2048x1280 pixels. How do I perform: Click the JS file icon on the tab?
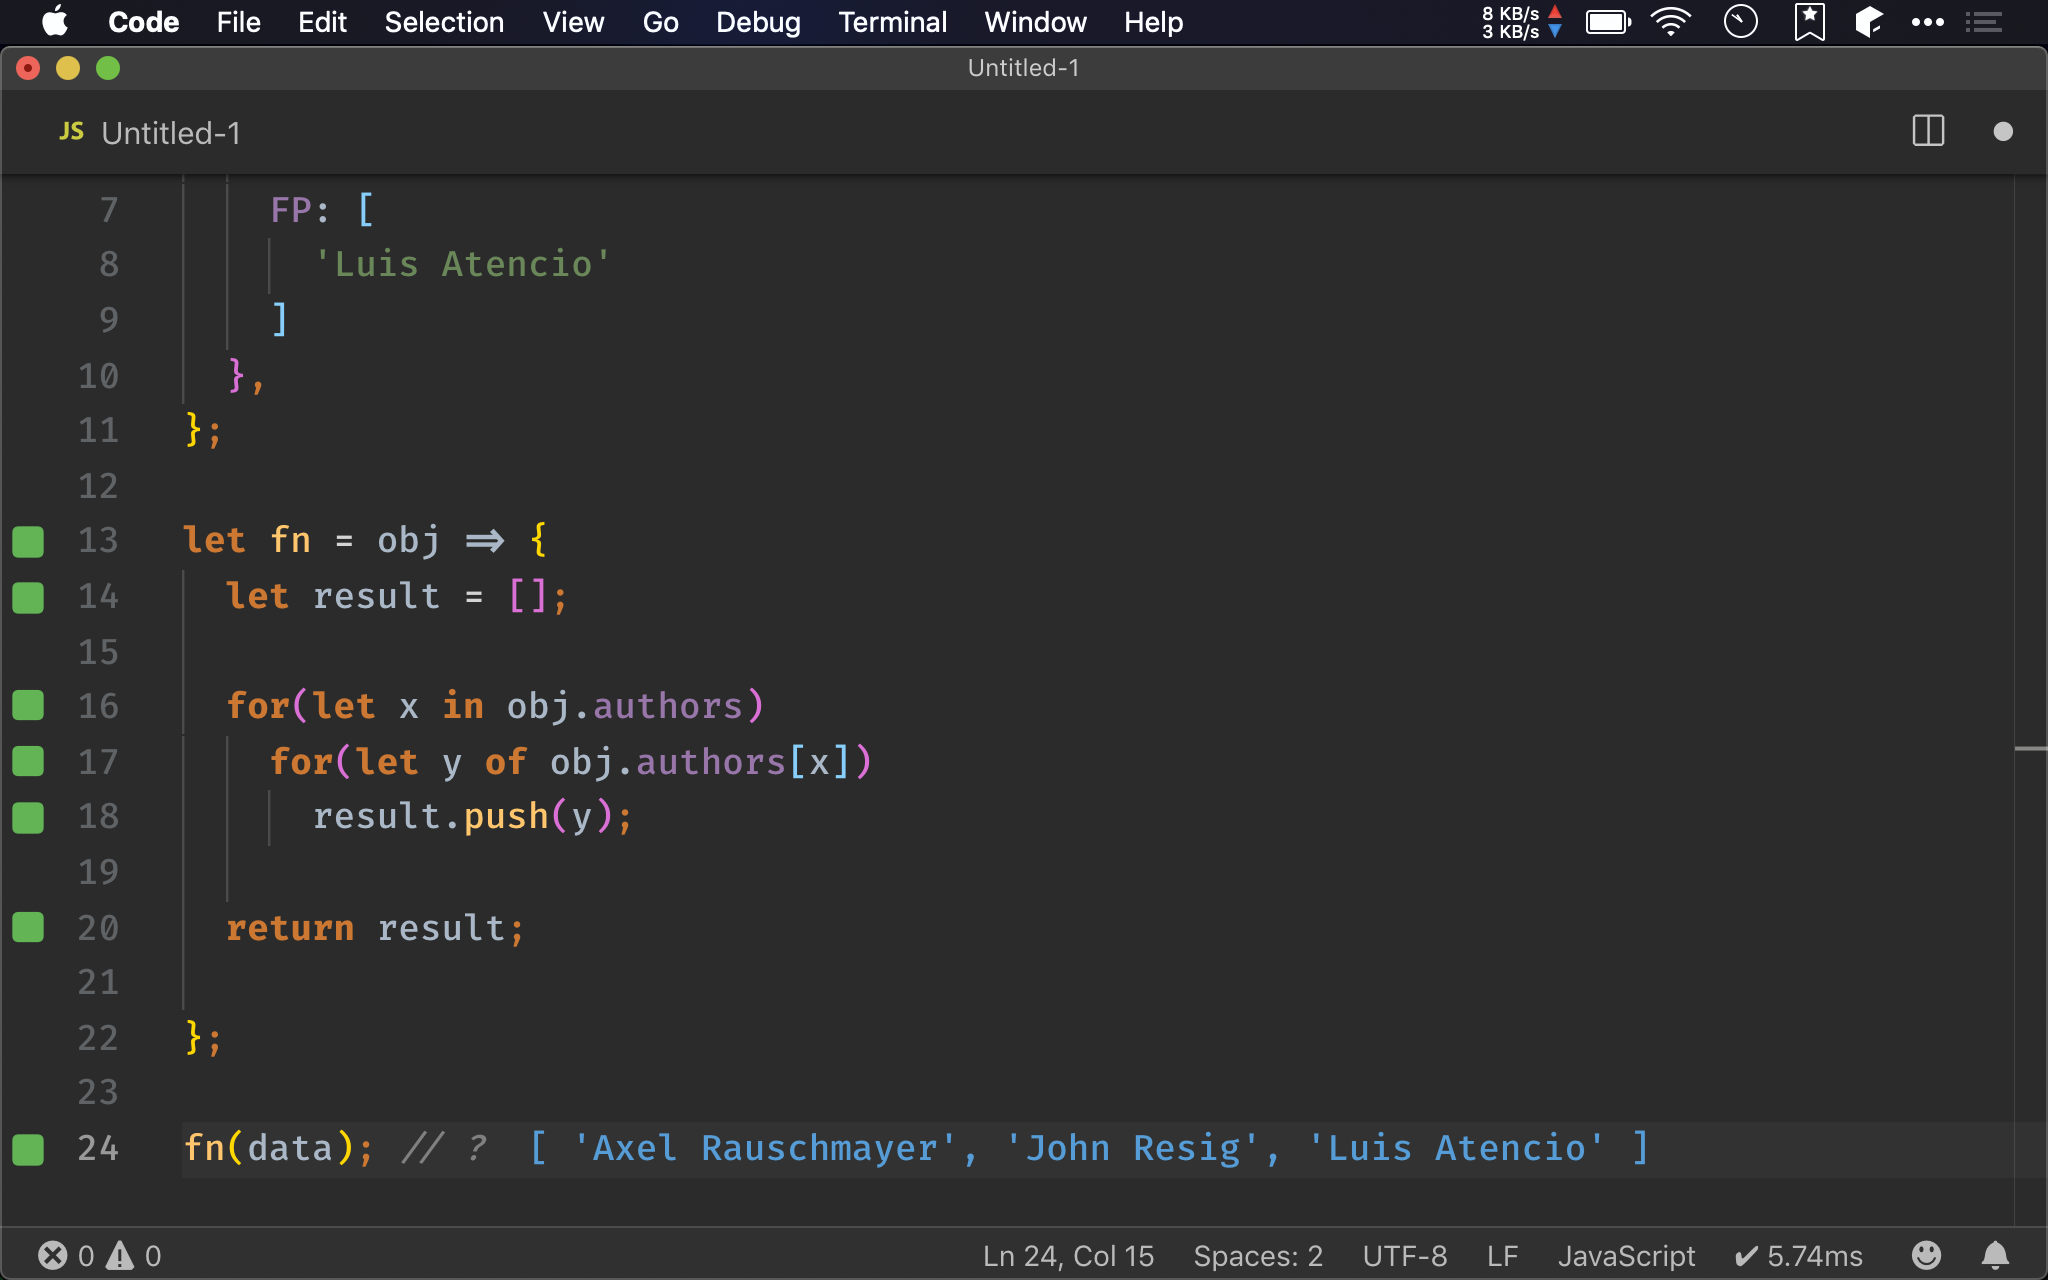[x=71, y=132]
